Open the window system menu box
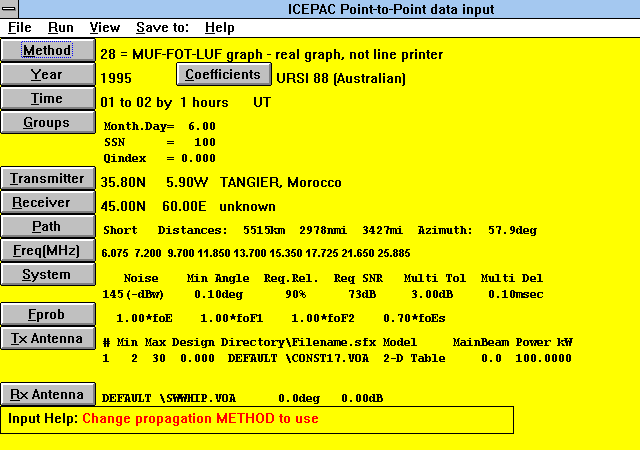 point(10,9)
